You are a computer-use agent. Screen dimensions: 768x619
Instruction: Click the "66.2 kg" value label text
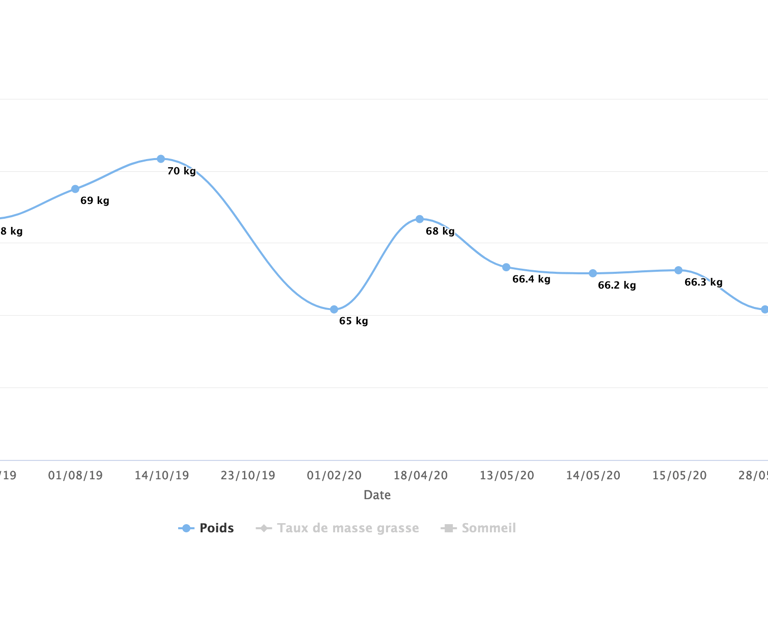click(617, 285)
